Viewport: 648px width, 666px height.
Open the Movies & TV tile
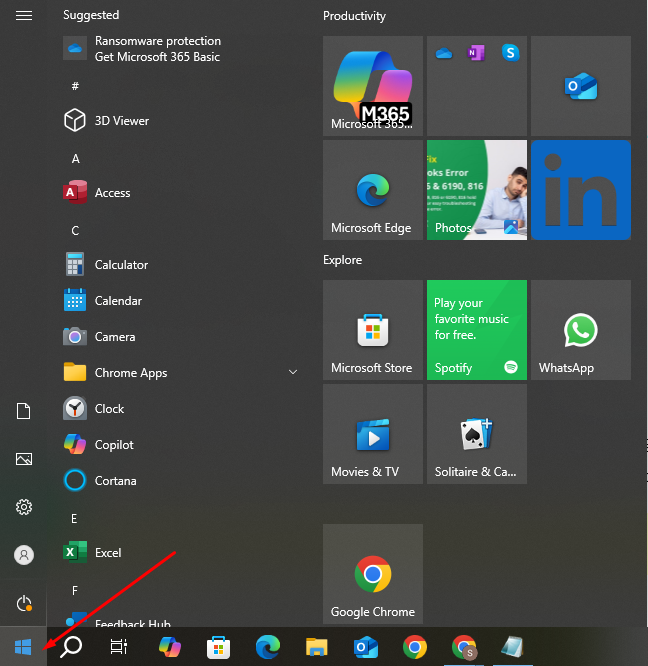click(372, 434)
